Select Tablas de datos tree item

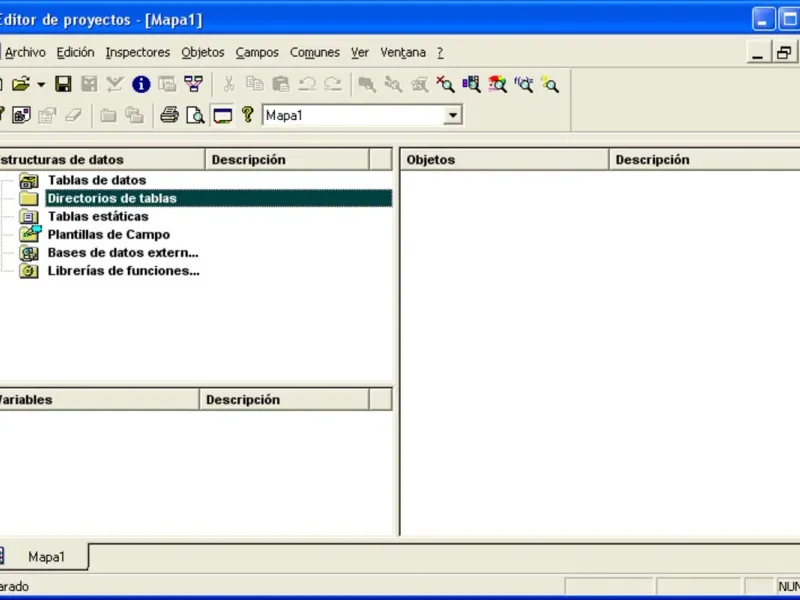point(97,180)
